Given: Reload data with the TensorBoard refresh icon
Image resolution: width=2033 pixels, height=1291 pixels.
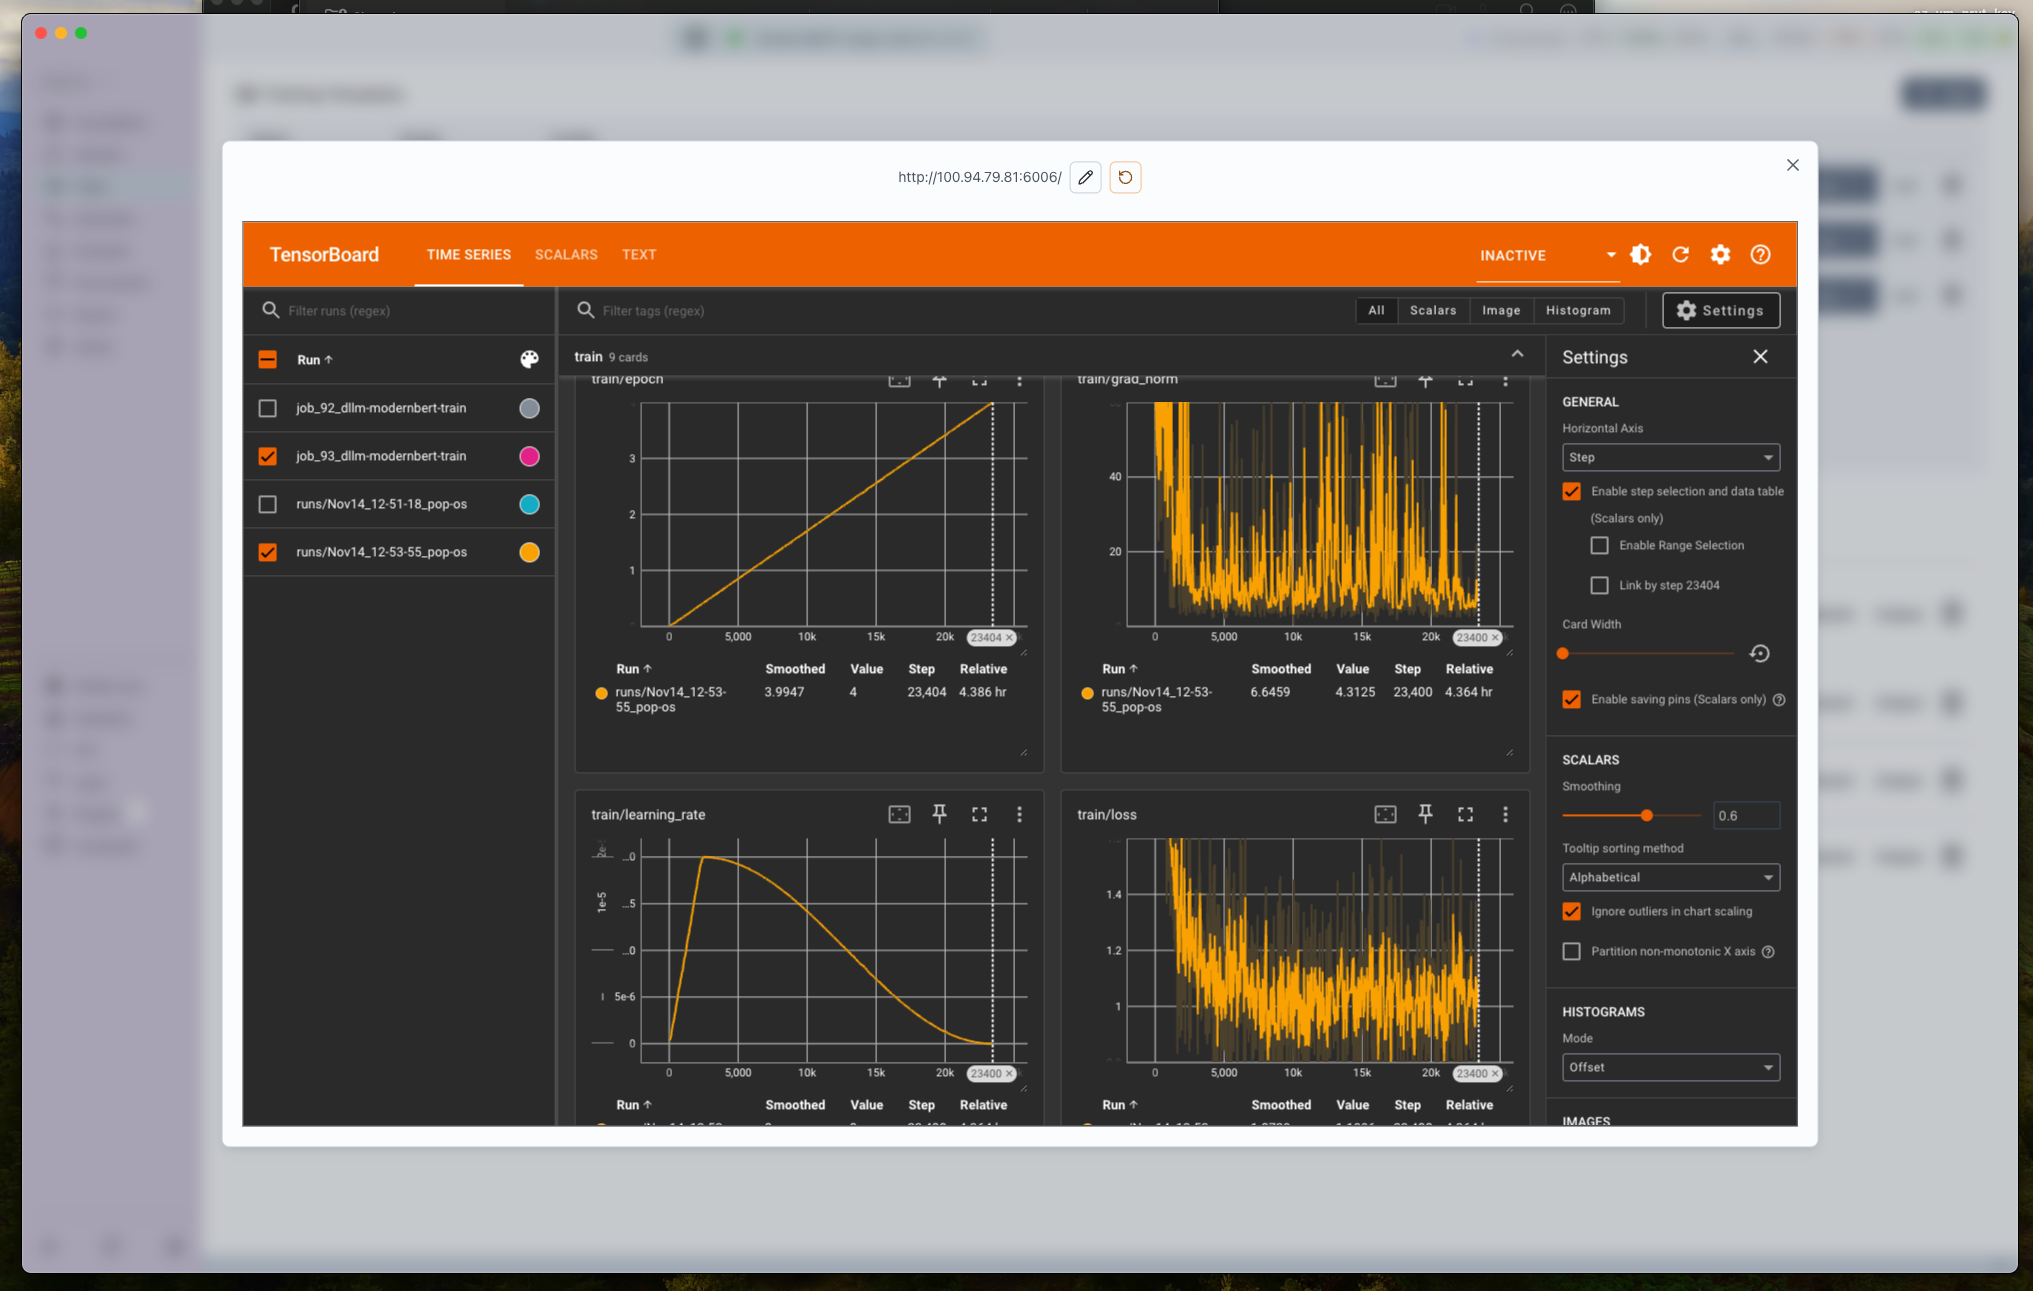Looking at the screenshot, I should click(1680, 255).
